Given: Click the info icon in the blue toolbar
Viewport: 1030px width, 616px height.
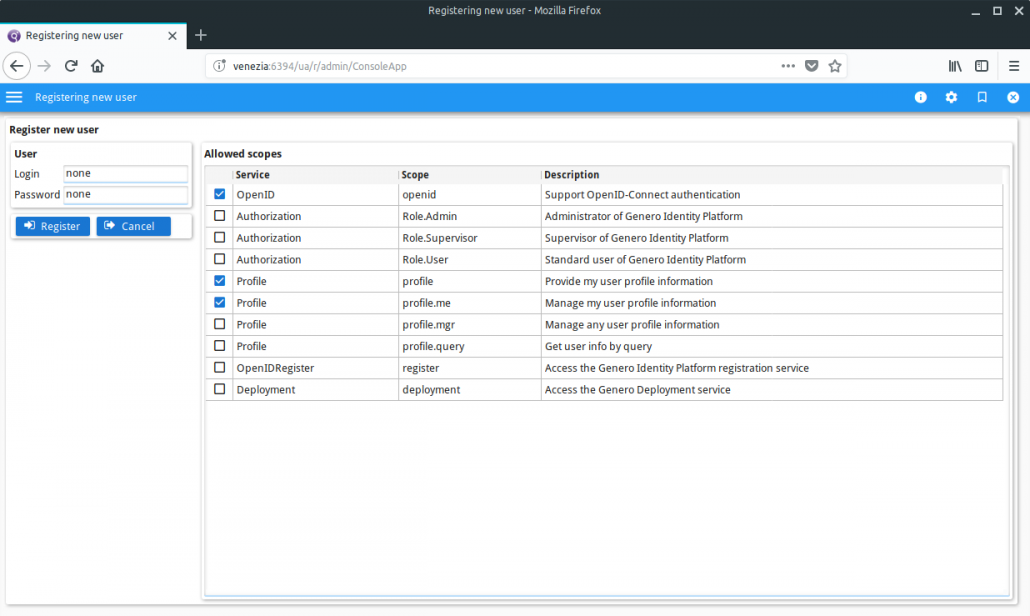Looking at the screenshot, I should 920,97.
